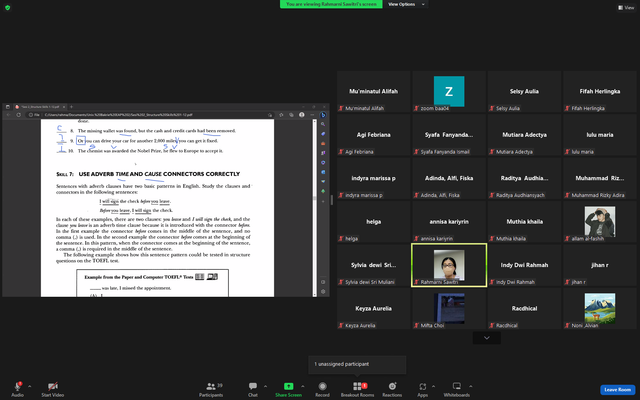The image size is (640, 400).
Task: Click the address bar in shared Edge browser
Action: [149, 115]
